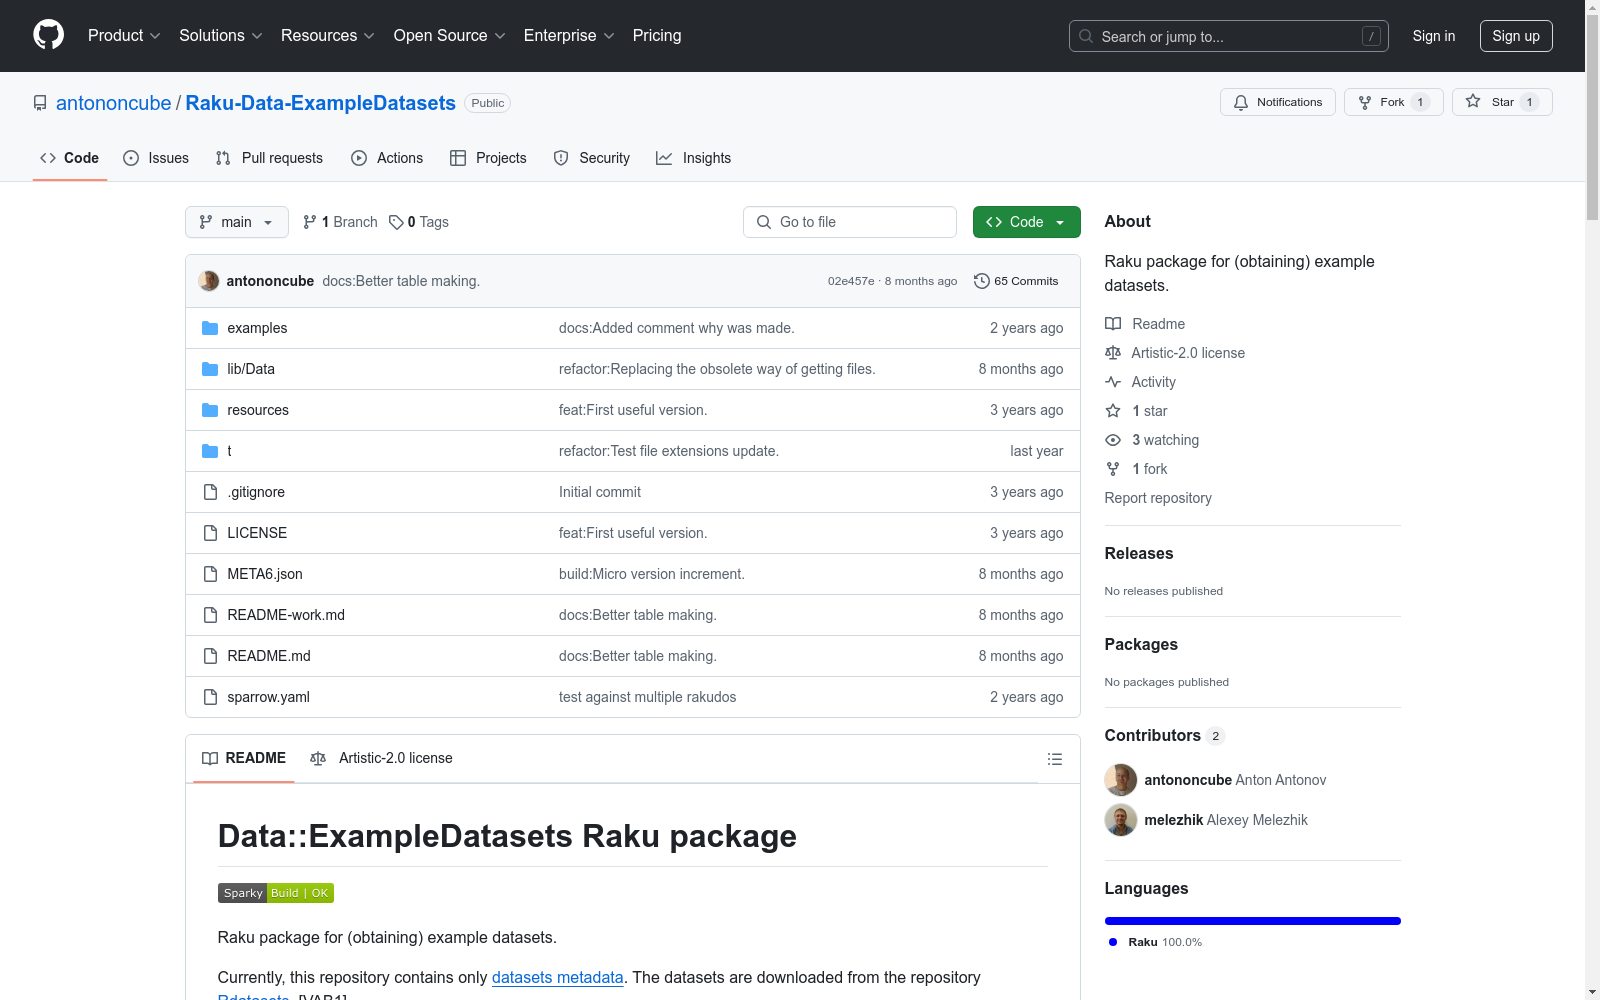Click the blue Raku language dot
This screenshot has width=1600, height=1000.
click(x=1113, y=942)
